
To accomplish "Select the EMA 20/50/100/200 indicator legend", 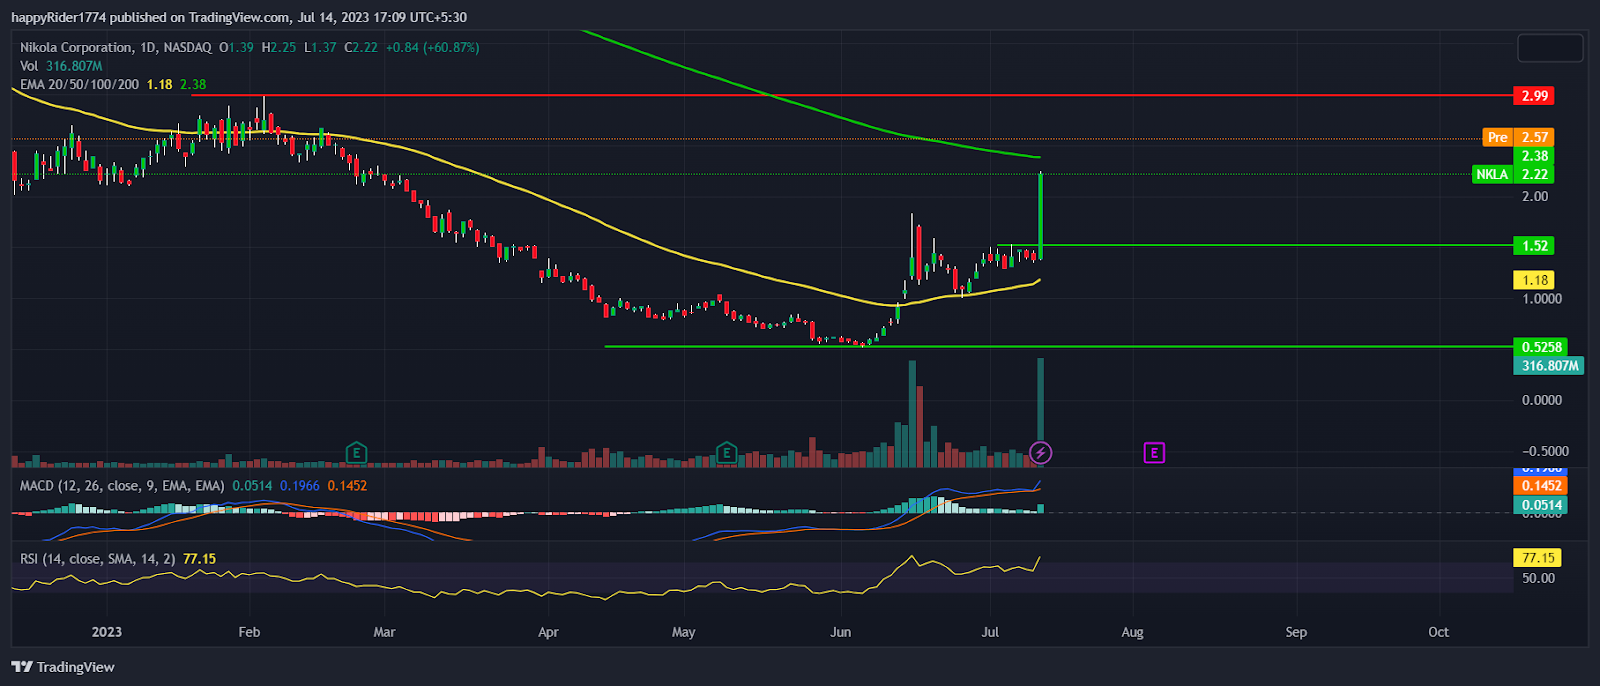I will (79, 85).
